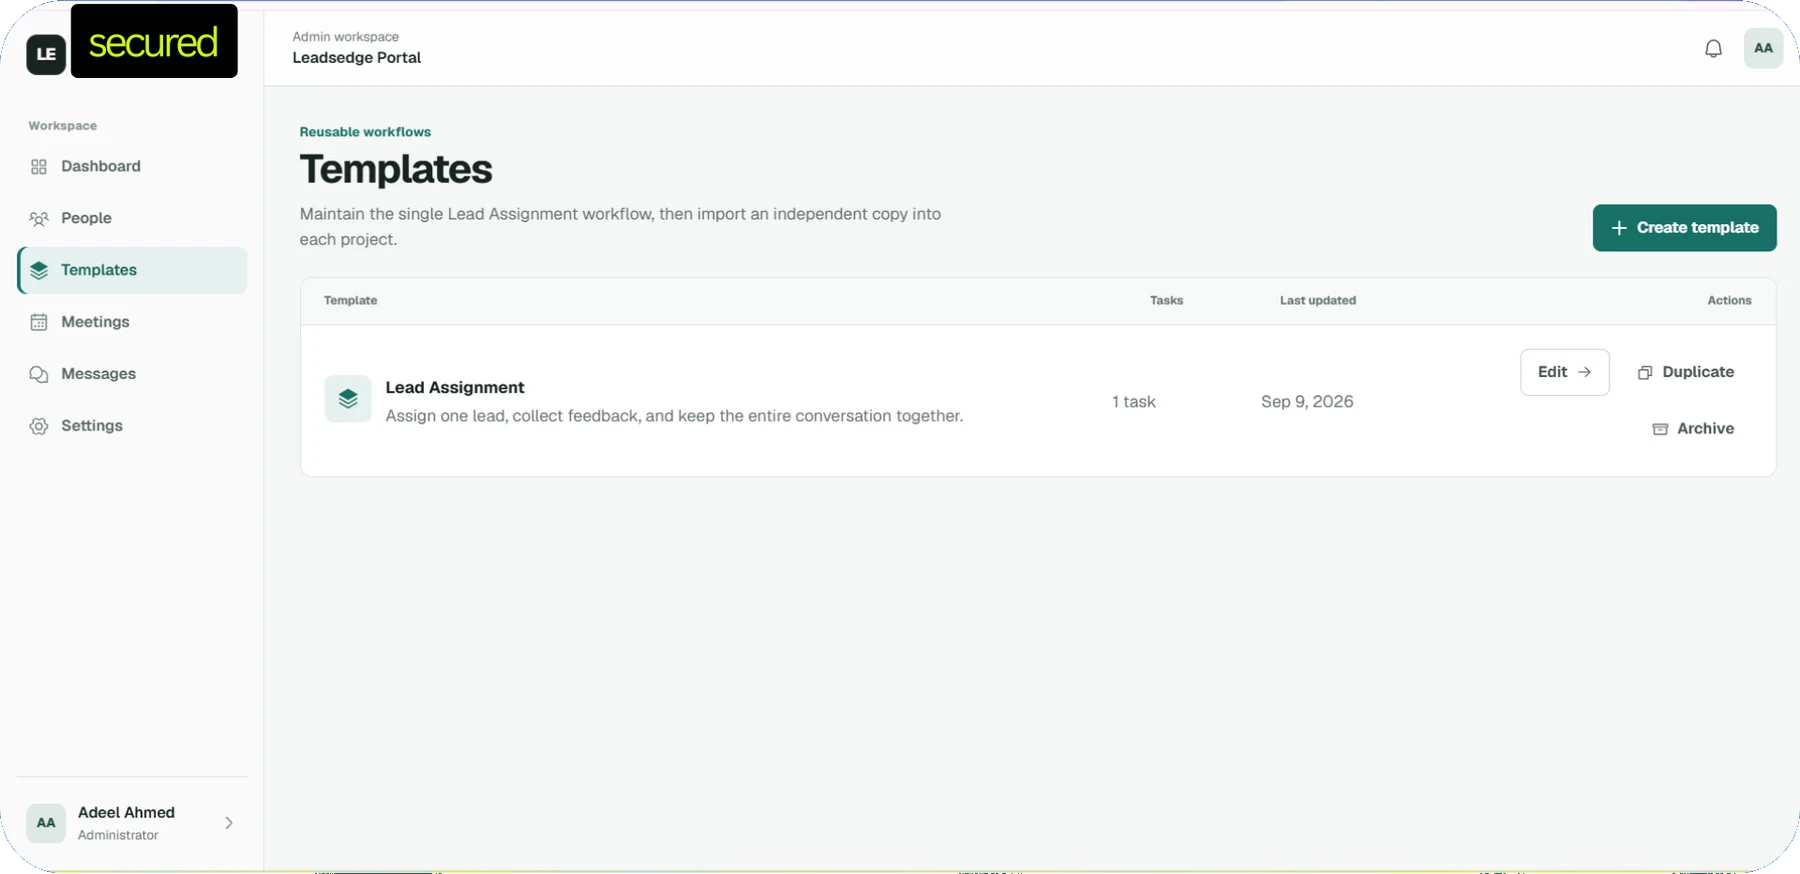
Task: Click the Last updated column header
Action: pyautogui.click(x=1318, y=301)
